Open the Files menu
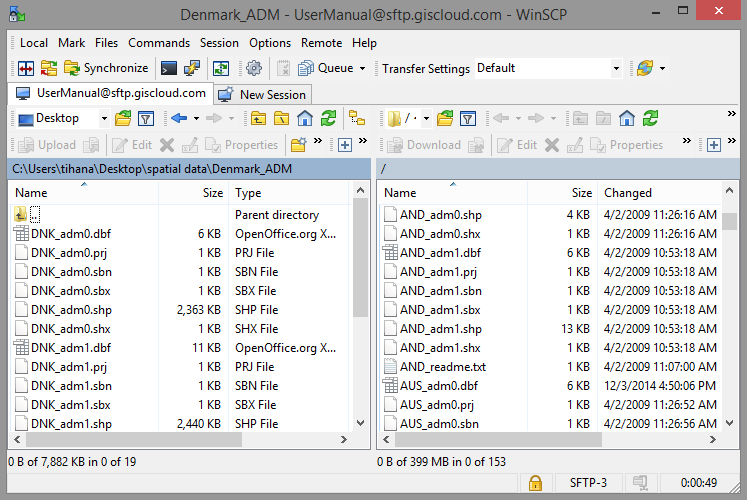The width and height of the screenshot is (747, 500). tap(106, 43)
